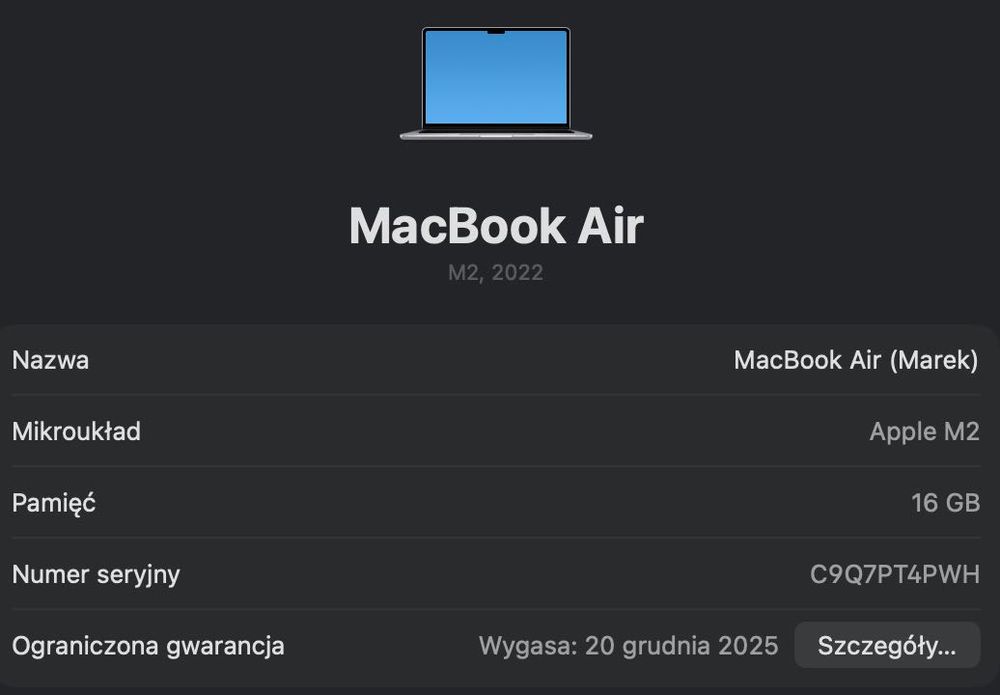Edit the name field MacBook Air (Marek)

(856, 360)
